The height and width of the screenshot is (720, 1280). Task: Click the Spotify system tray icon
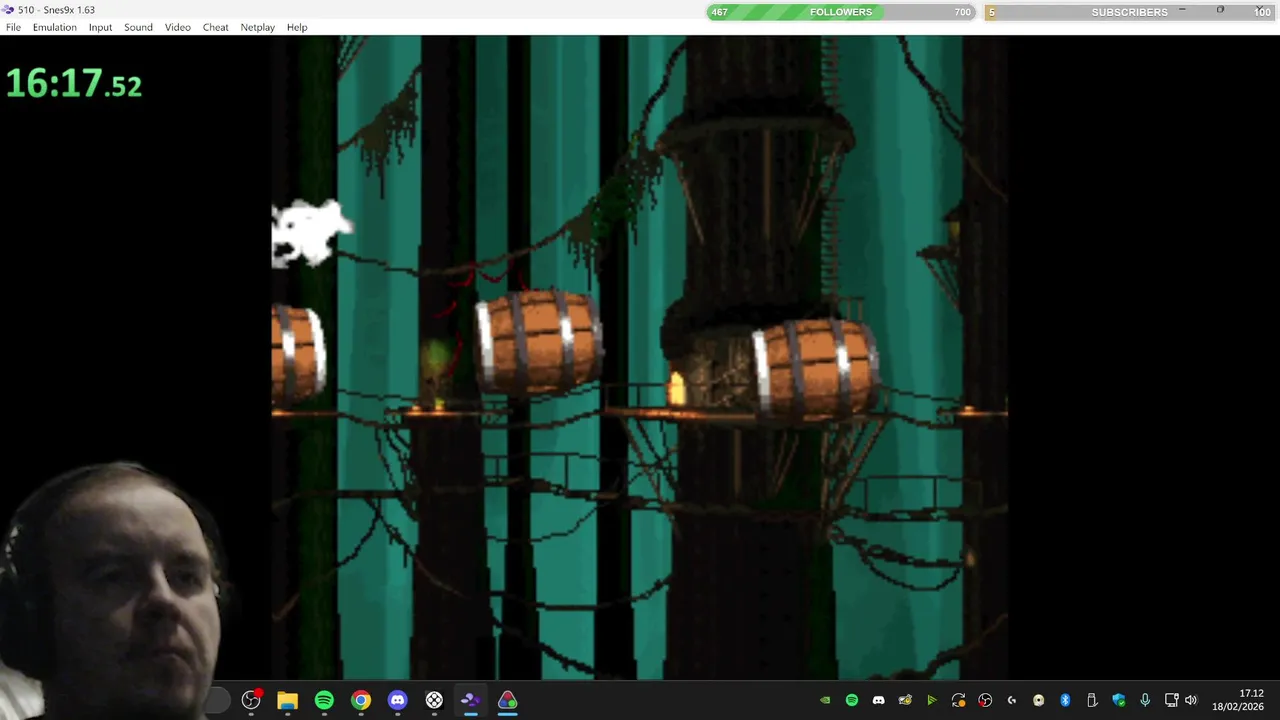(852, 700)
